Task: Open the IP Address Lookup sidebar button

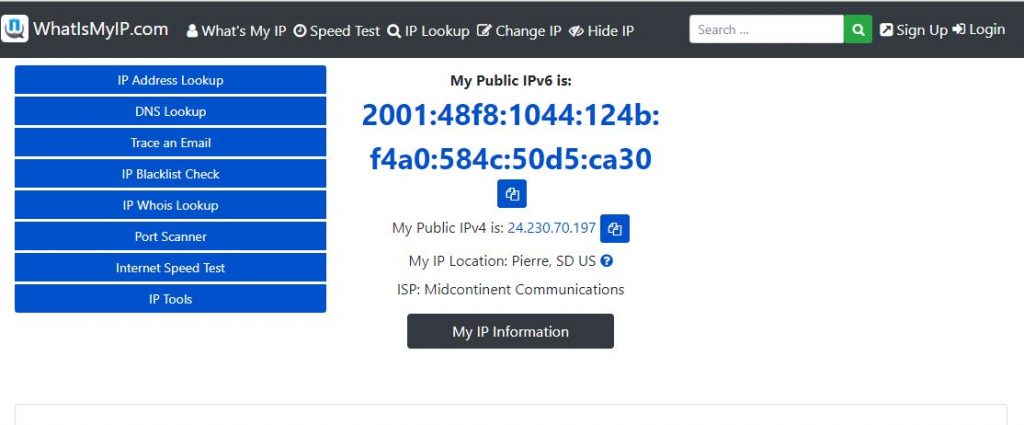Action: pos(170,80)
